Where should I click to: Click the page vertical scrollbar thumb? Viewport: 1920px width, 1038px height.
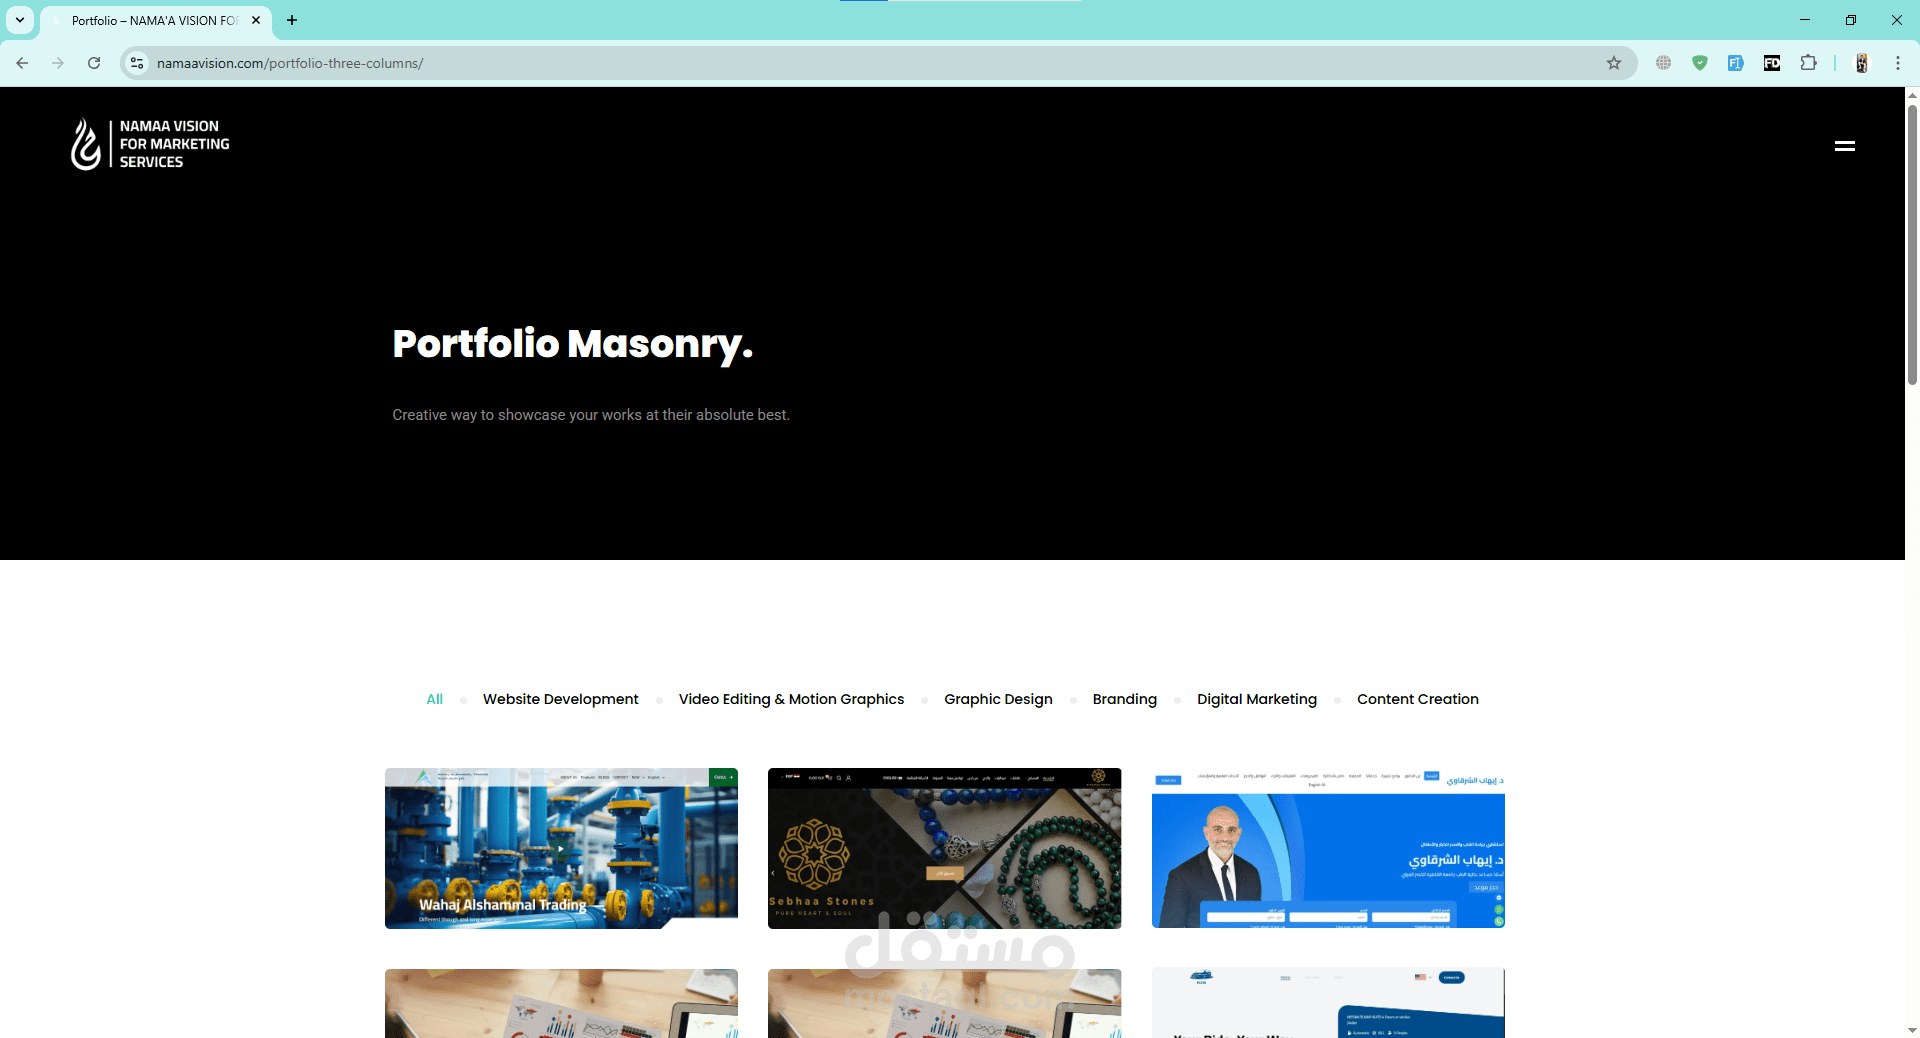tap(1912, 243)
